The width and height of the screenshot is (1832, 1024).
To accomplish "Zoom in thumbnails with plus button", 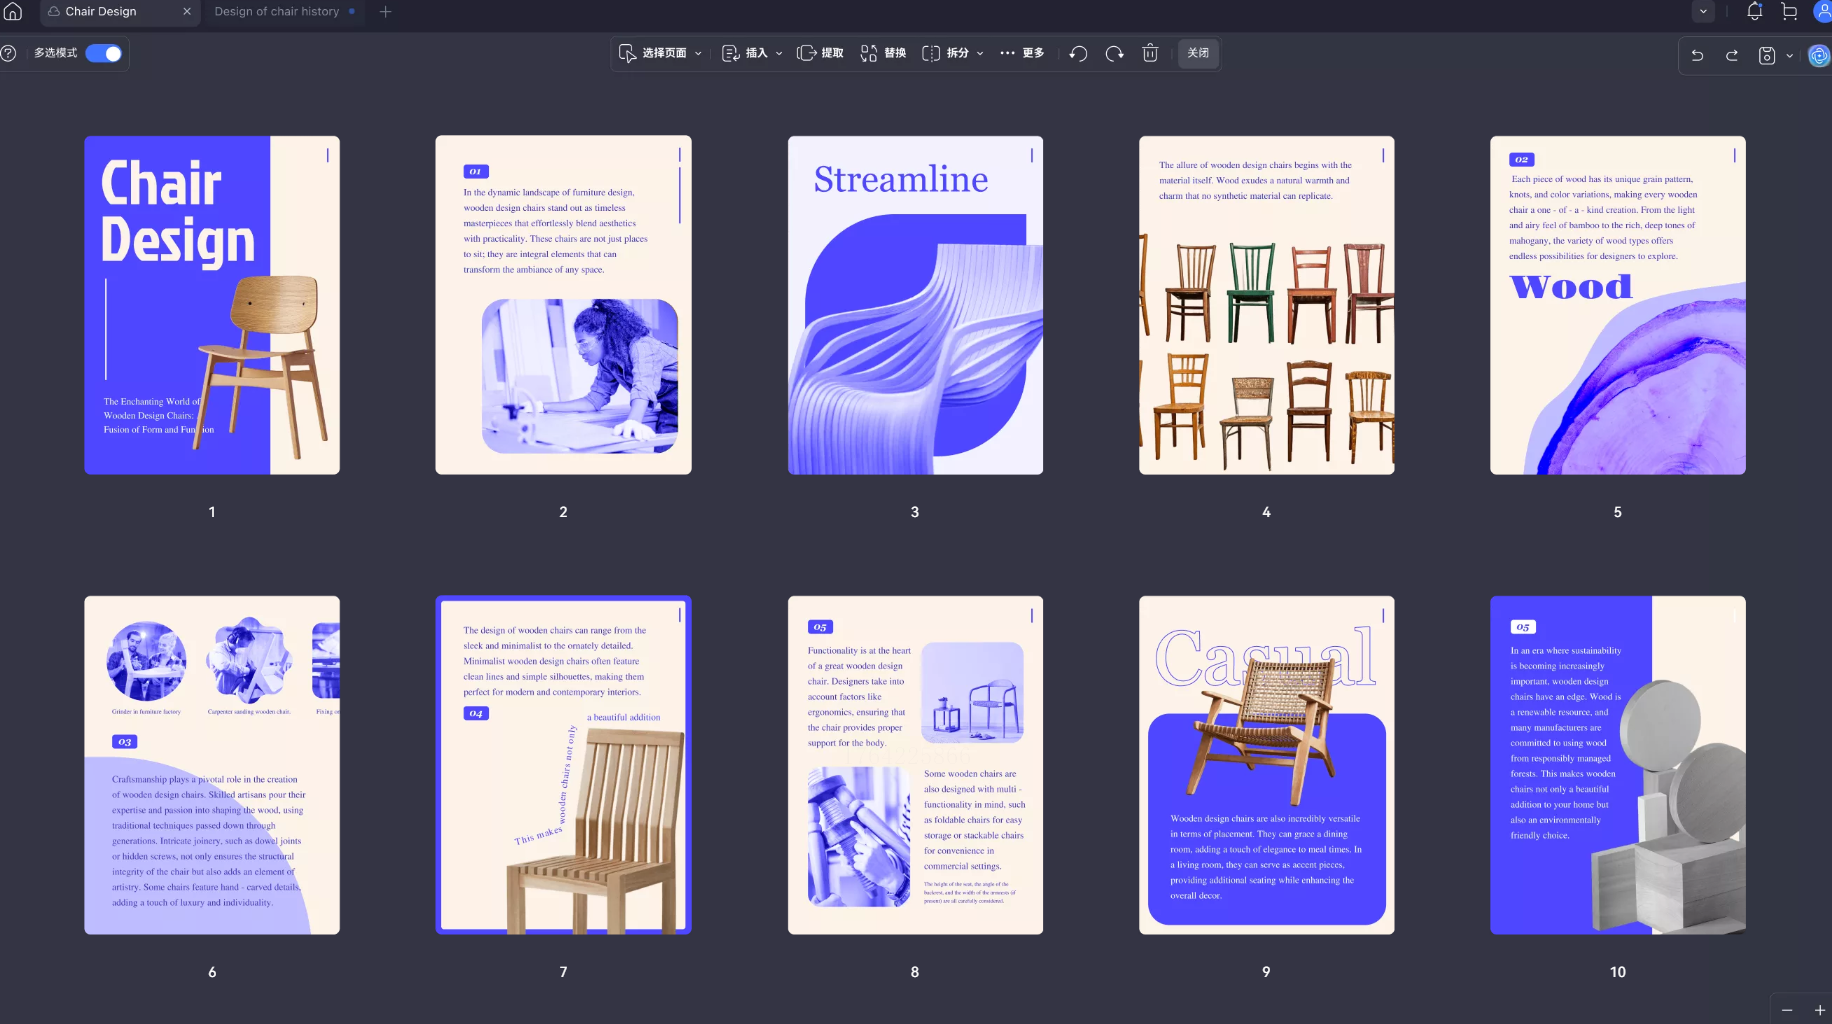I will pos(1820,1010).
